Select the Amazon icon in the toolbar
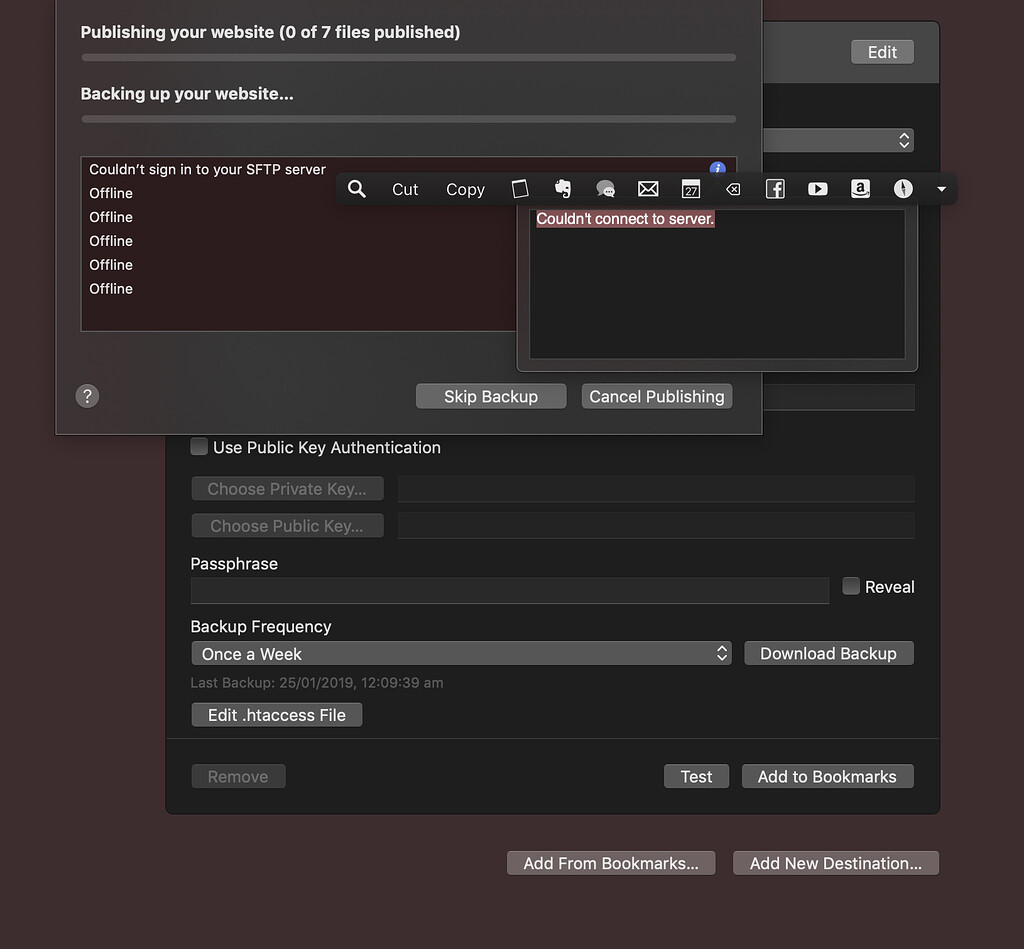The height and width of the screenshot is (949, 1024). click(x=860, y=189)
